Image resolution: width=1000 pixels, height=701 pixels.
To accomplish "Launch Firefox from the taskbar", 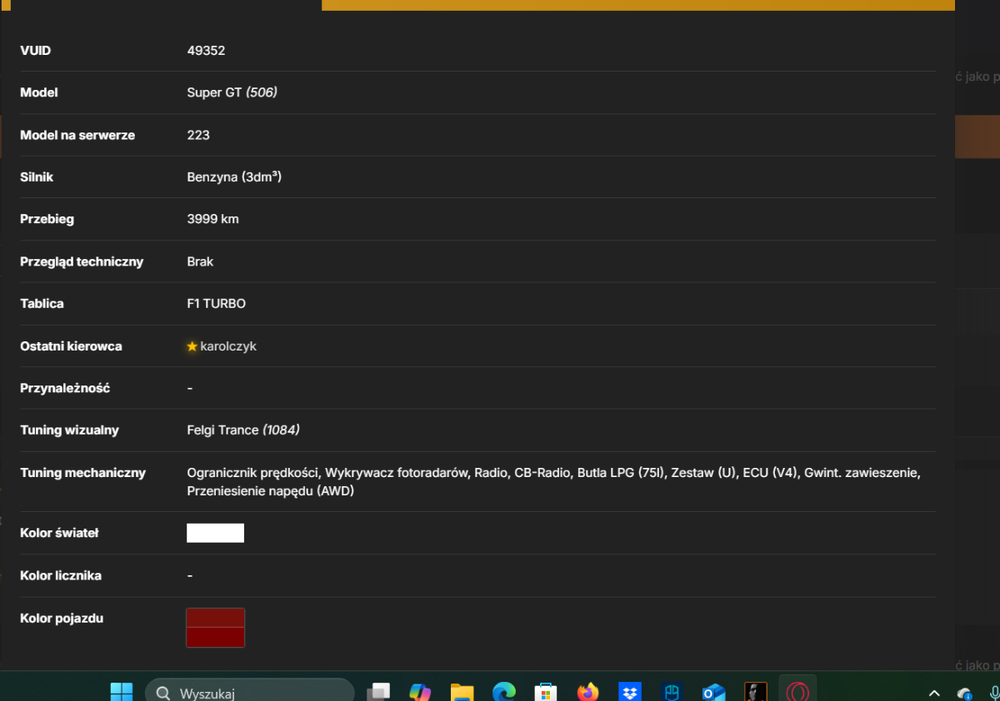I will (x=588, y=692).
